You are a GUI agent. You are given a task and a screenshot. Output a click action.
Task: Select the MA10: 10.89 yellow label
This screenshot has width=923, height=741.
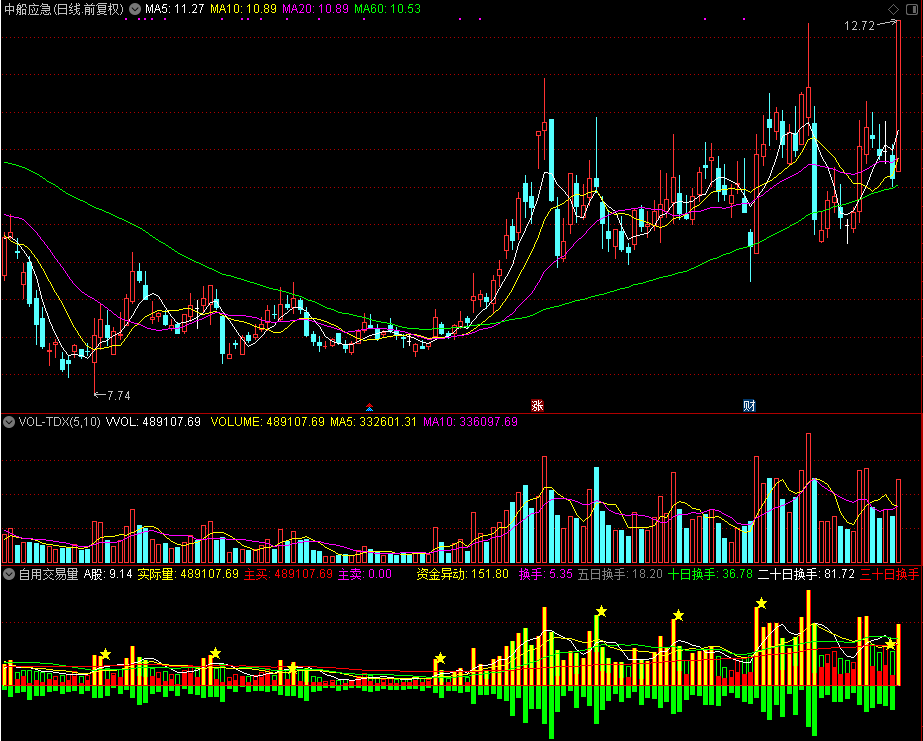(x=243, y=9)
